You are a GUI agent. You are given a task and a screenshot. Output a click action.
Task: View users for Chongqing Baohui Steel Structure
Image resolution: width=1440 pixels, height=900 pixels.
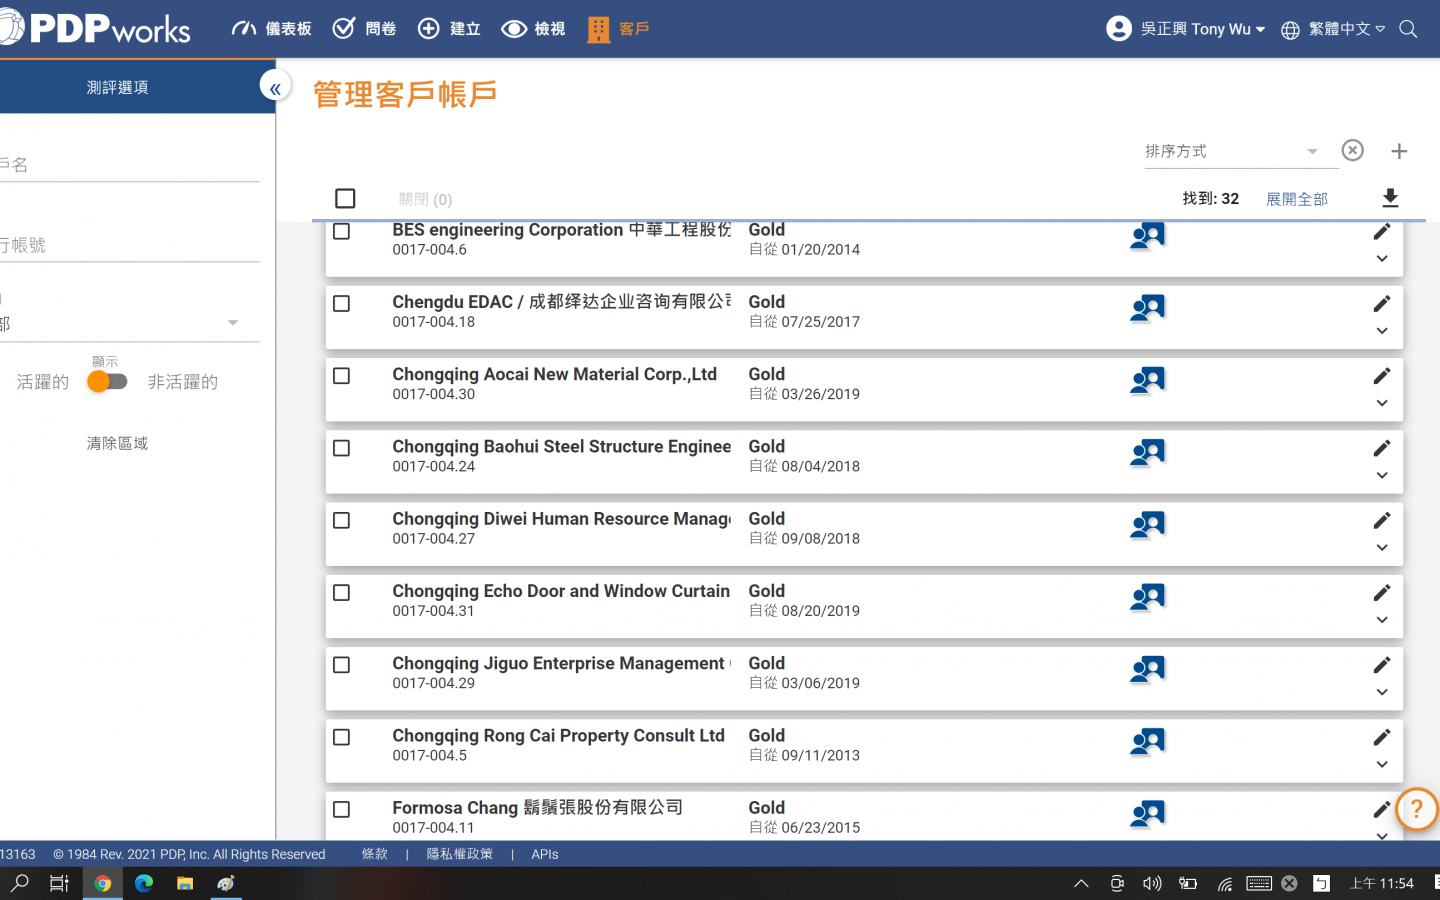pyautogui.click(x=1147, y=452)
